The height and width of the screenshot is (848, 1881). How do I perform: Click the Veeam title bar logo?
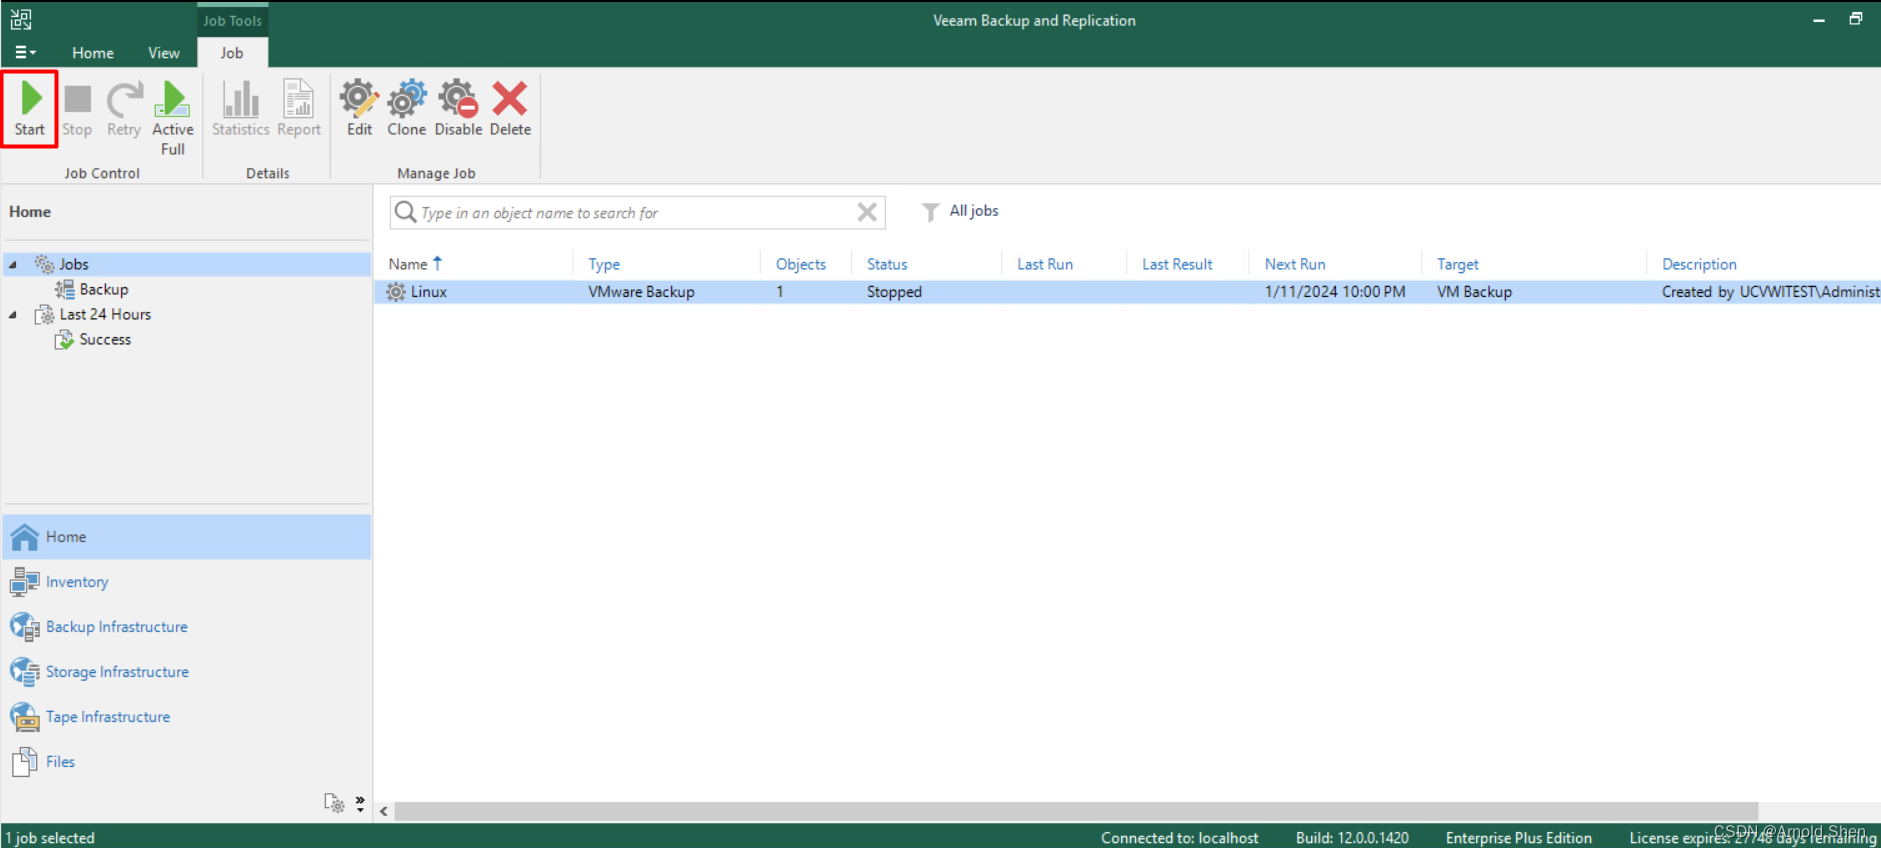pos(21,19)
